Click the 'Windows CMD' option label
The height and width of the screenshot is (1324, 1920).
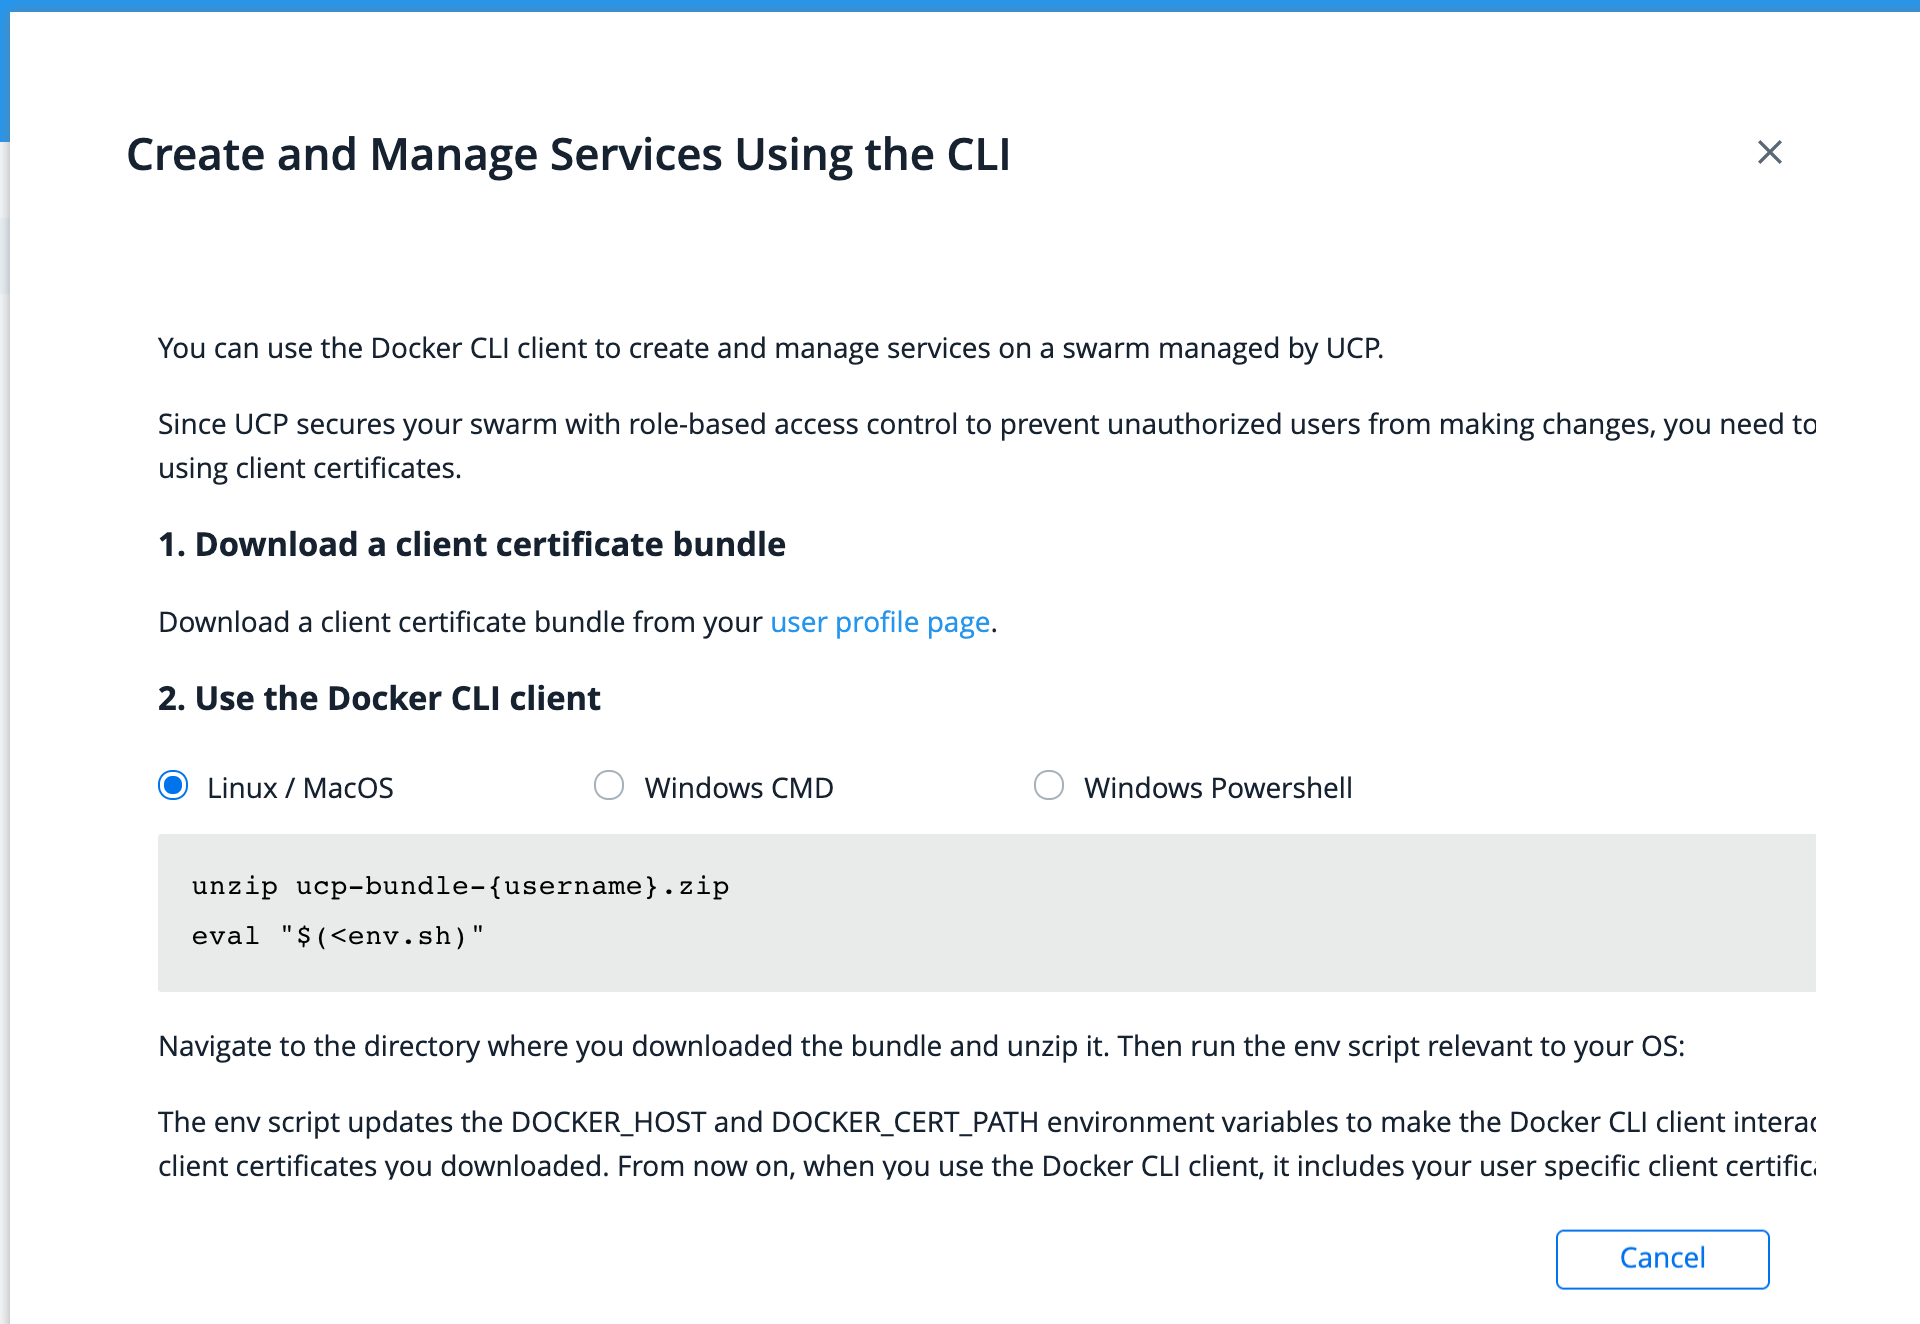click(738, 788)
